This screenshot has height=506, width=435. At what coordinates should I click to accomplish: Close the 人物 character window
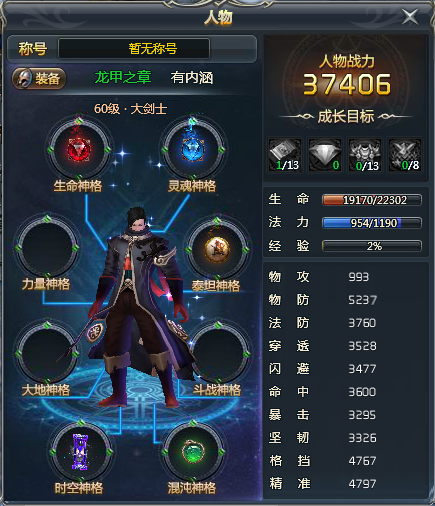[410, 16]
